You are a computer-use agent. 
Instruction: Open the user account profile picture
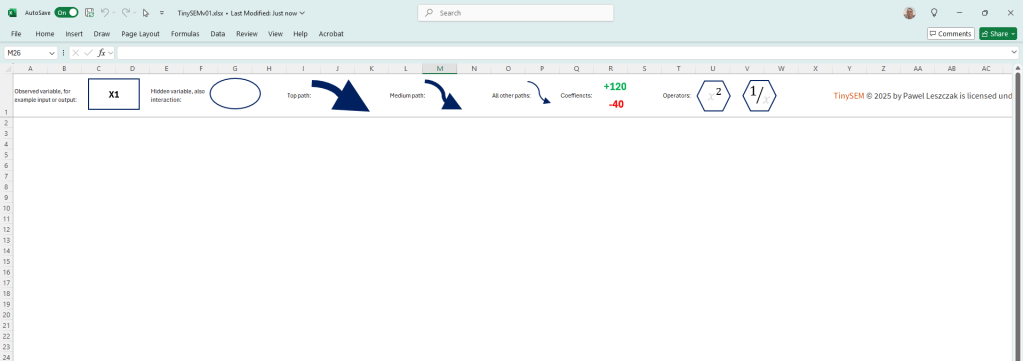909,12
